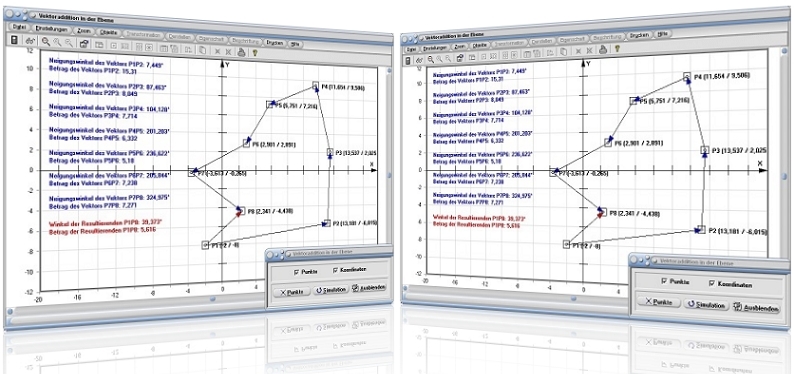Click the calculator icon in left window toolbar
This screenshot has width=794, height=374.
click(x=15, y=40)
